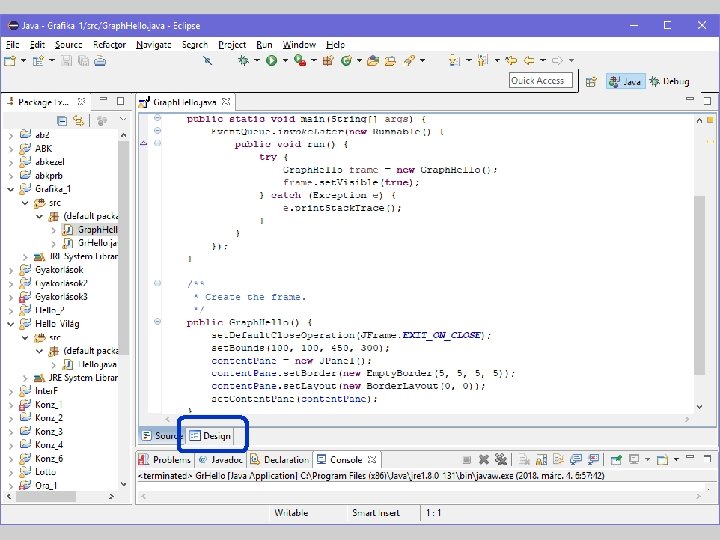Collapse All in Package Explorer
Viewport: 720px width, 540px height.
62,121
